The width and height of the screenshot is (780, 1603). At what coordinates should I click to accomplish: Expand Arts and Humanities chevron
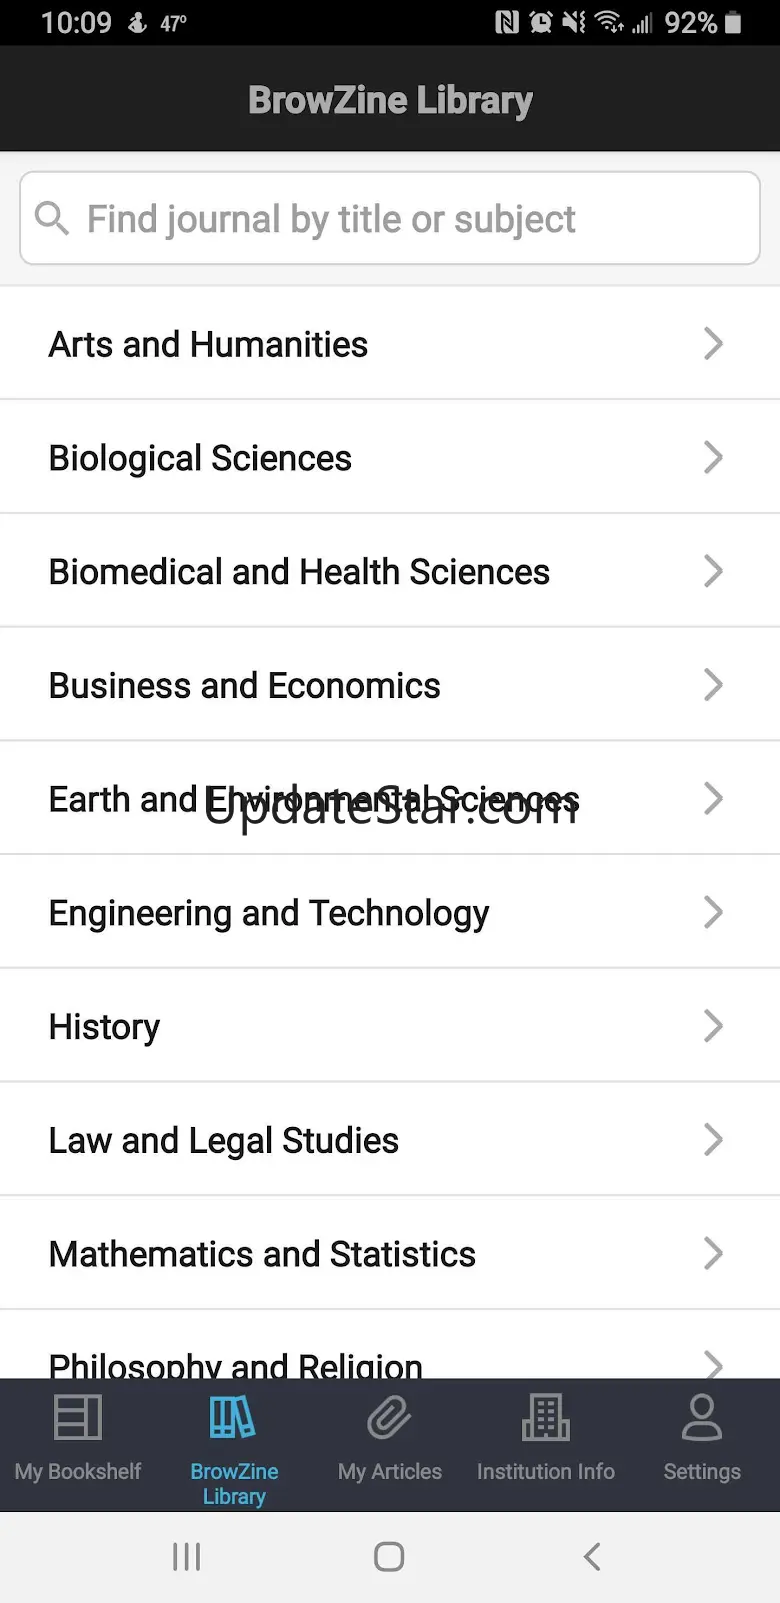(713, 343)
